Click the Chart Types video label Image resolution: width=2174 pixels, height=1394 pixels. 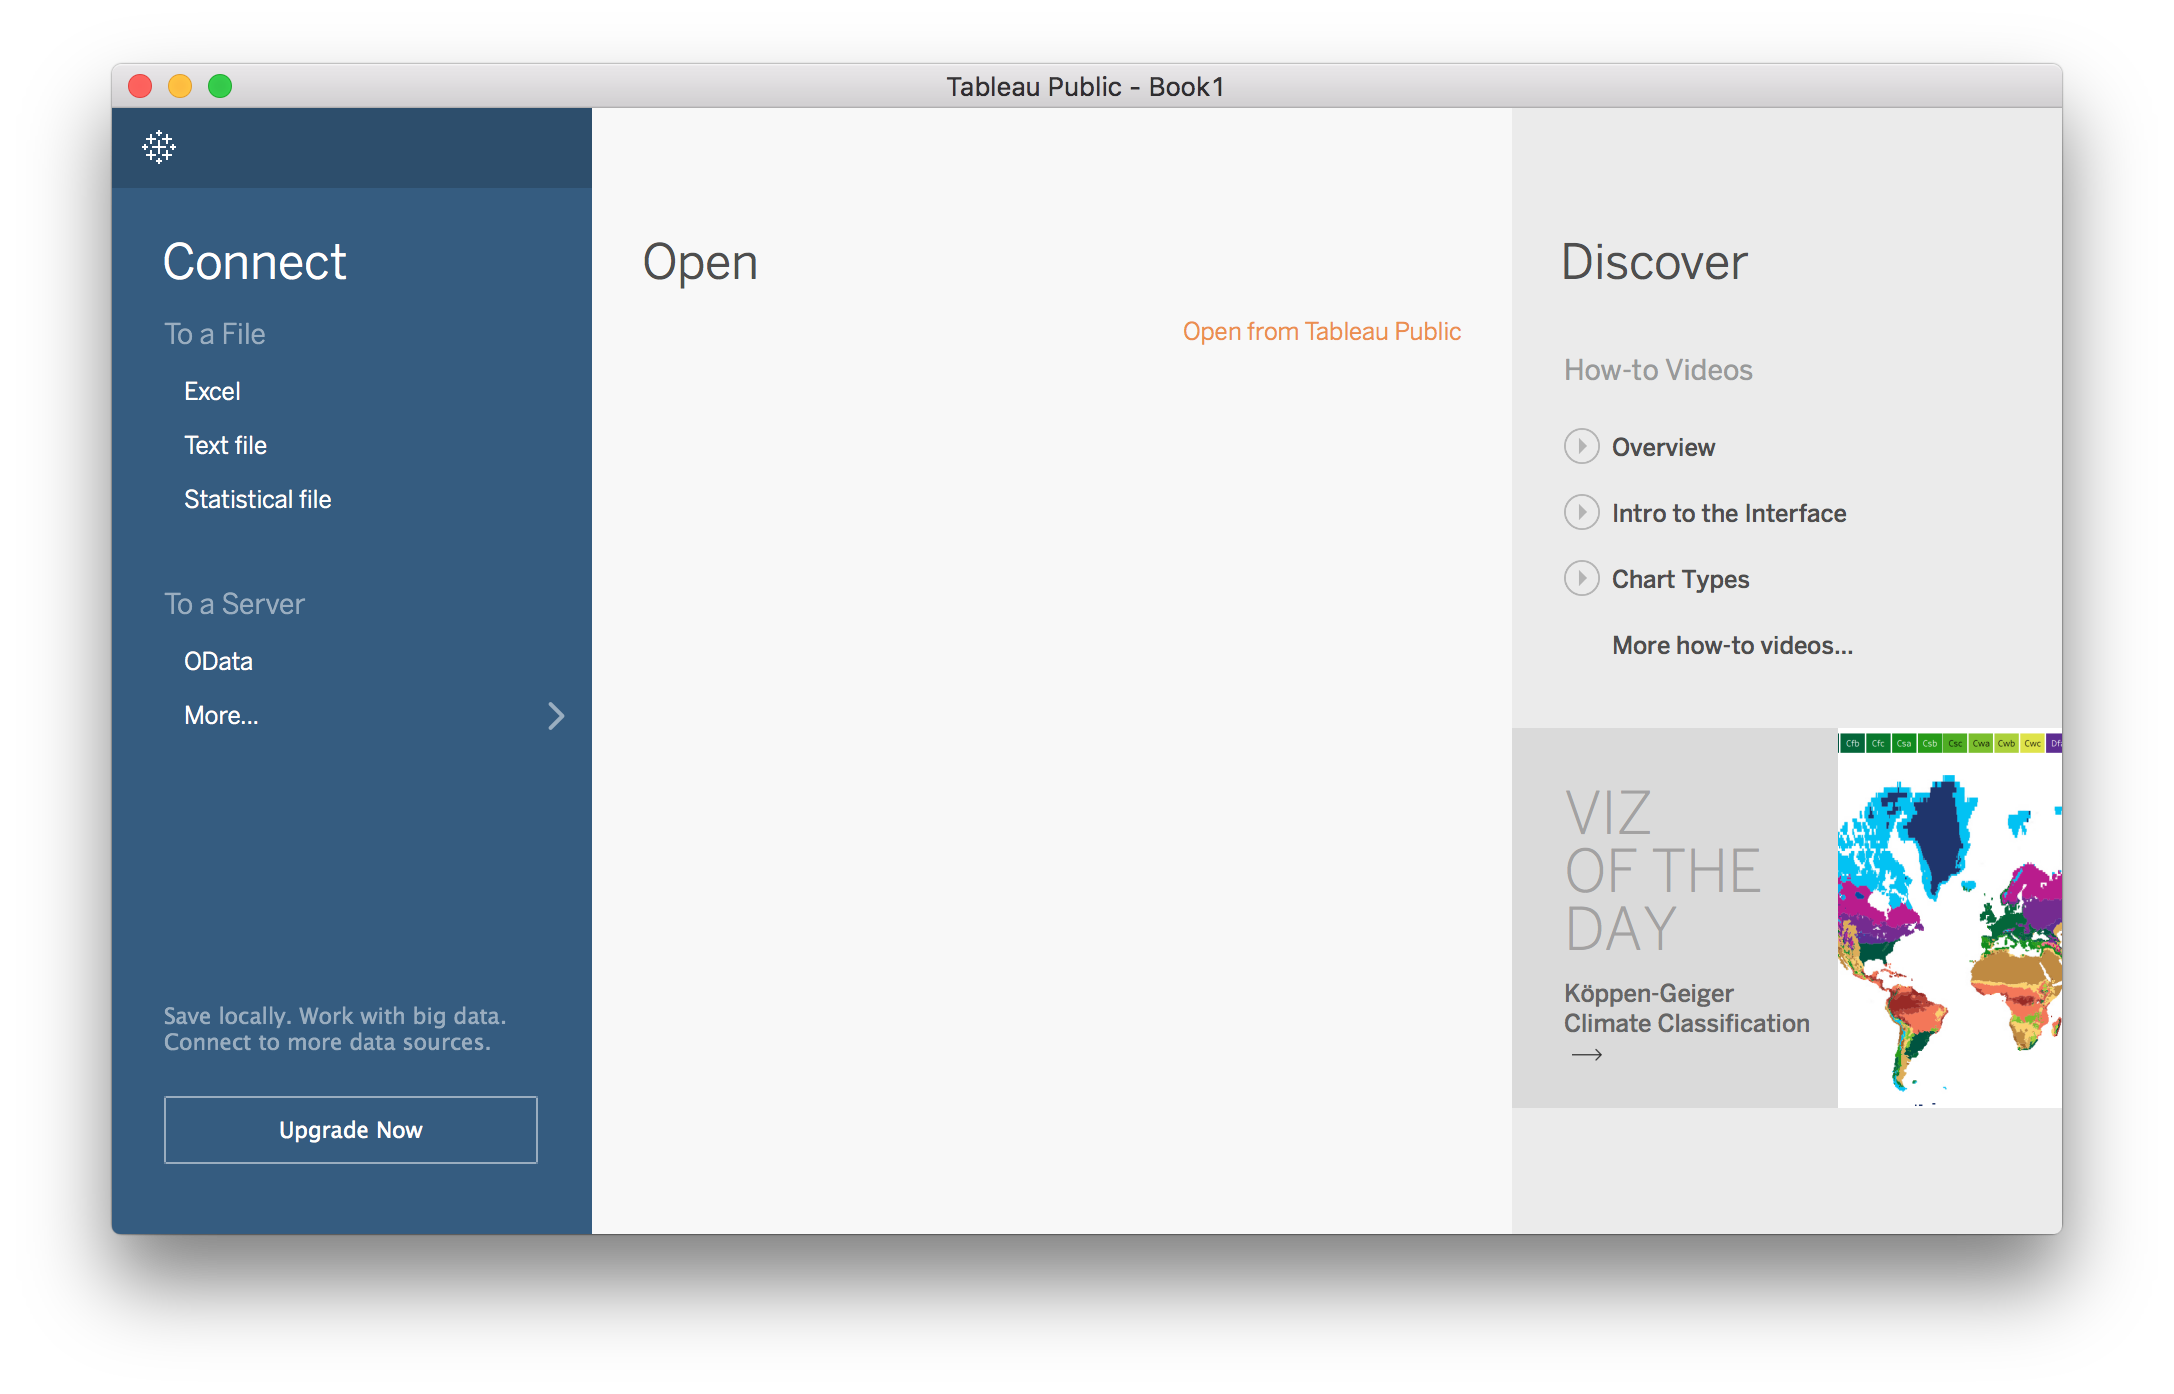(1680, 579)
